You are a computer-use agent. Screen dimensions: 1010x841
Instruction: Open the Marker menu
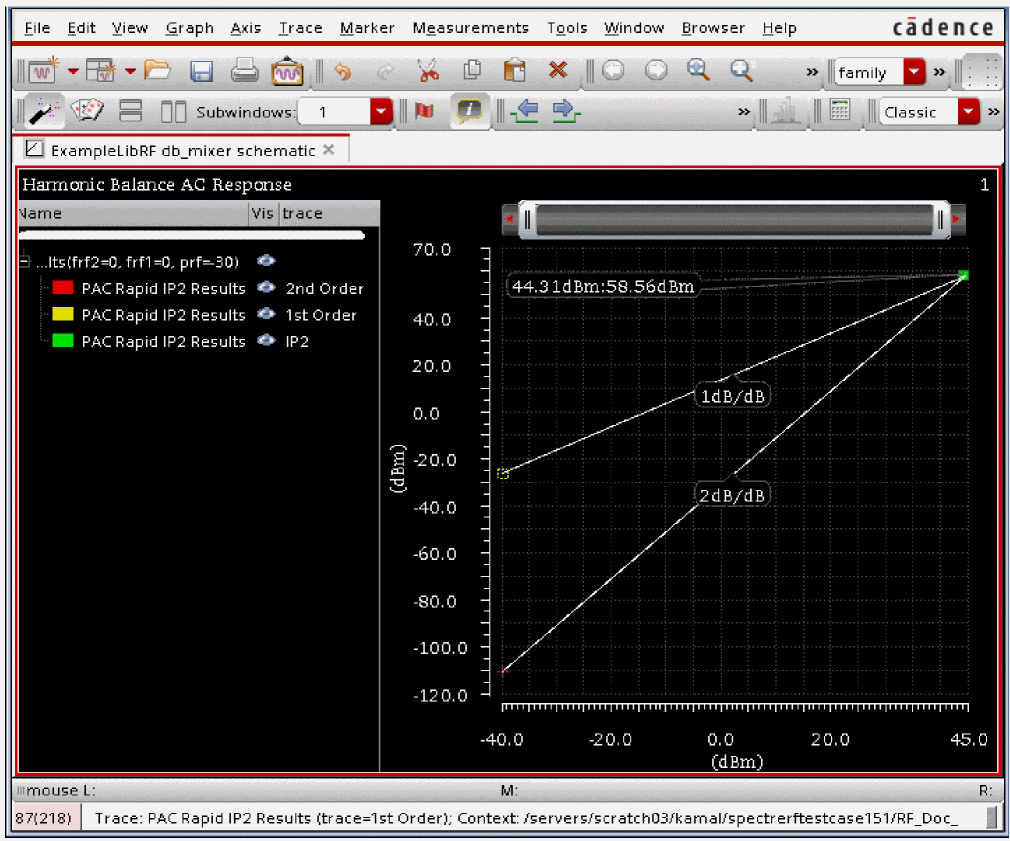367,28
